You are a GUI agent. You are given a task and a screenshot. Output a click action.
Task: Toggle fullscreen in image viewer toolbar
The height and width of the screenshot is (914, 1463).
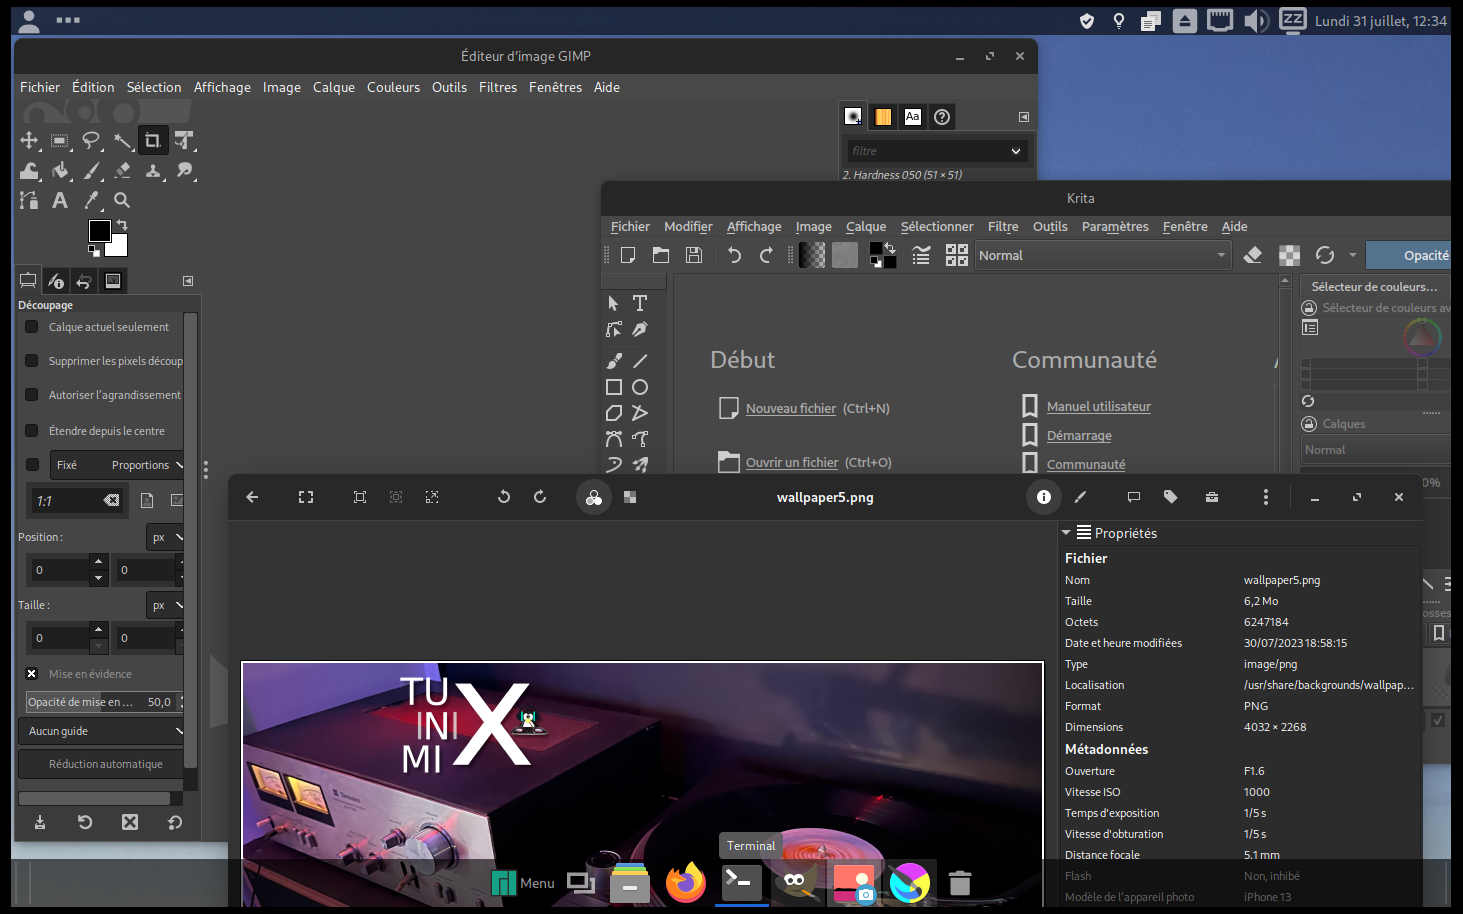[306, 497]
